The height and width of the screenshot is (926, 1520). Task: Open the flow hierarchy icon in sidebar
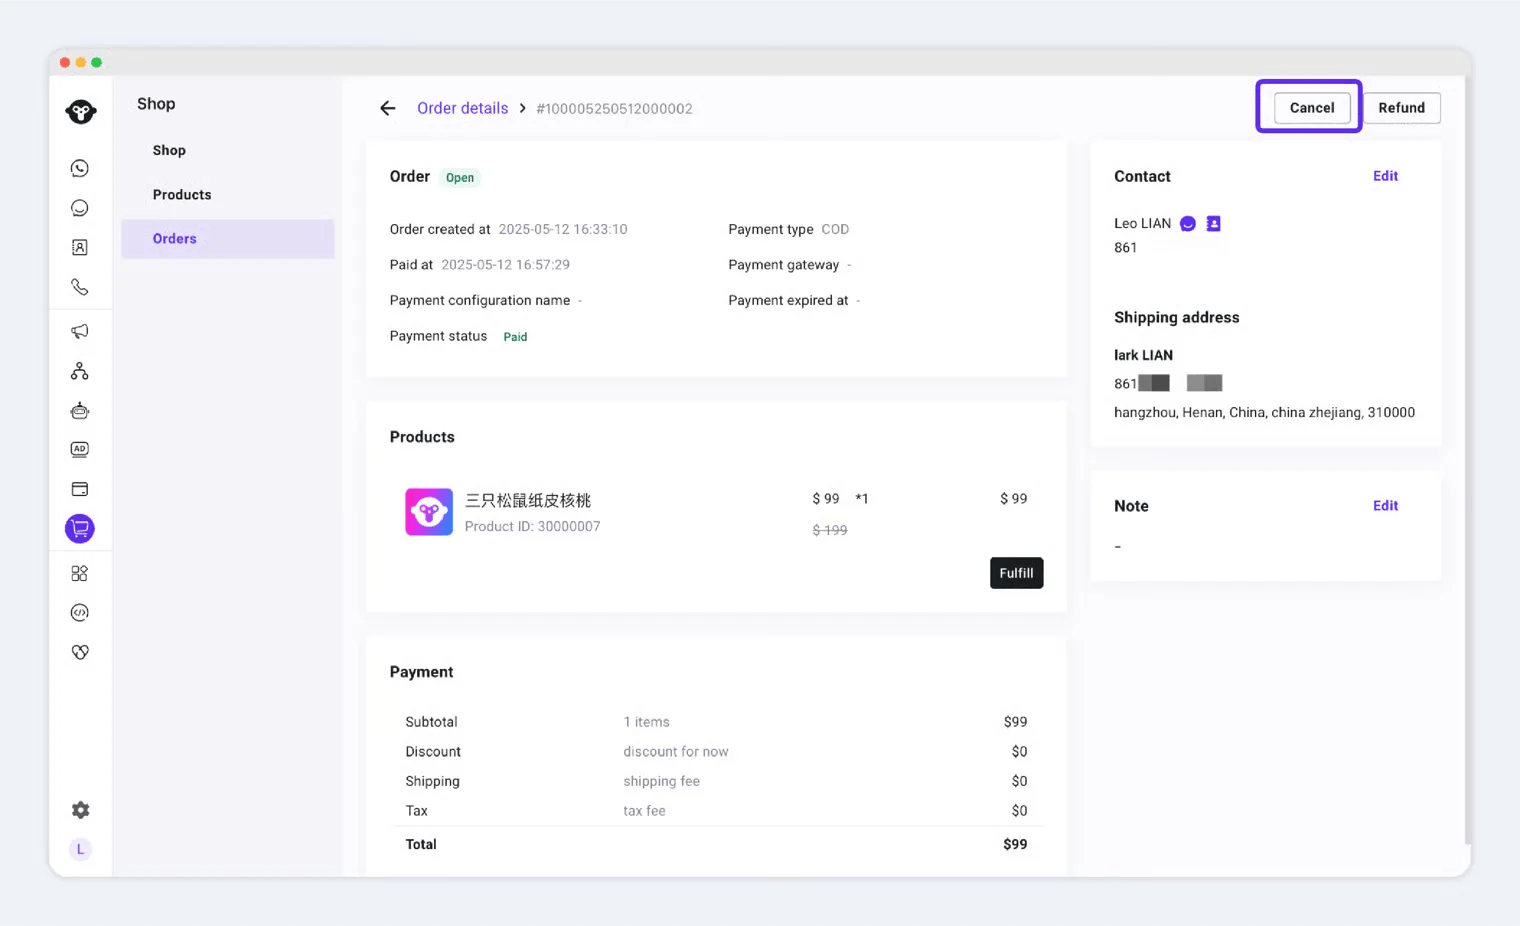pyautogui.click(x=80, y=371)
